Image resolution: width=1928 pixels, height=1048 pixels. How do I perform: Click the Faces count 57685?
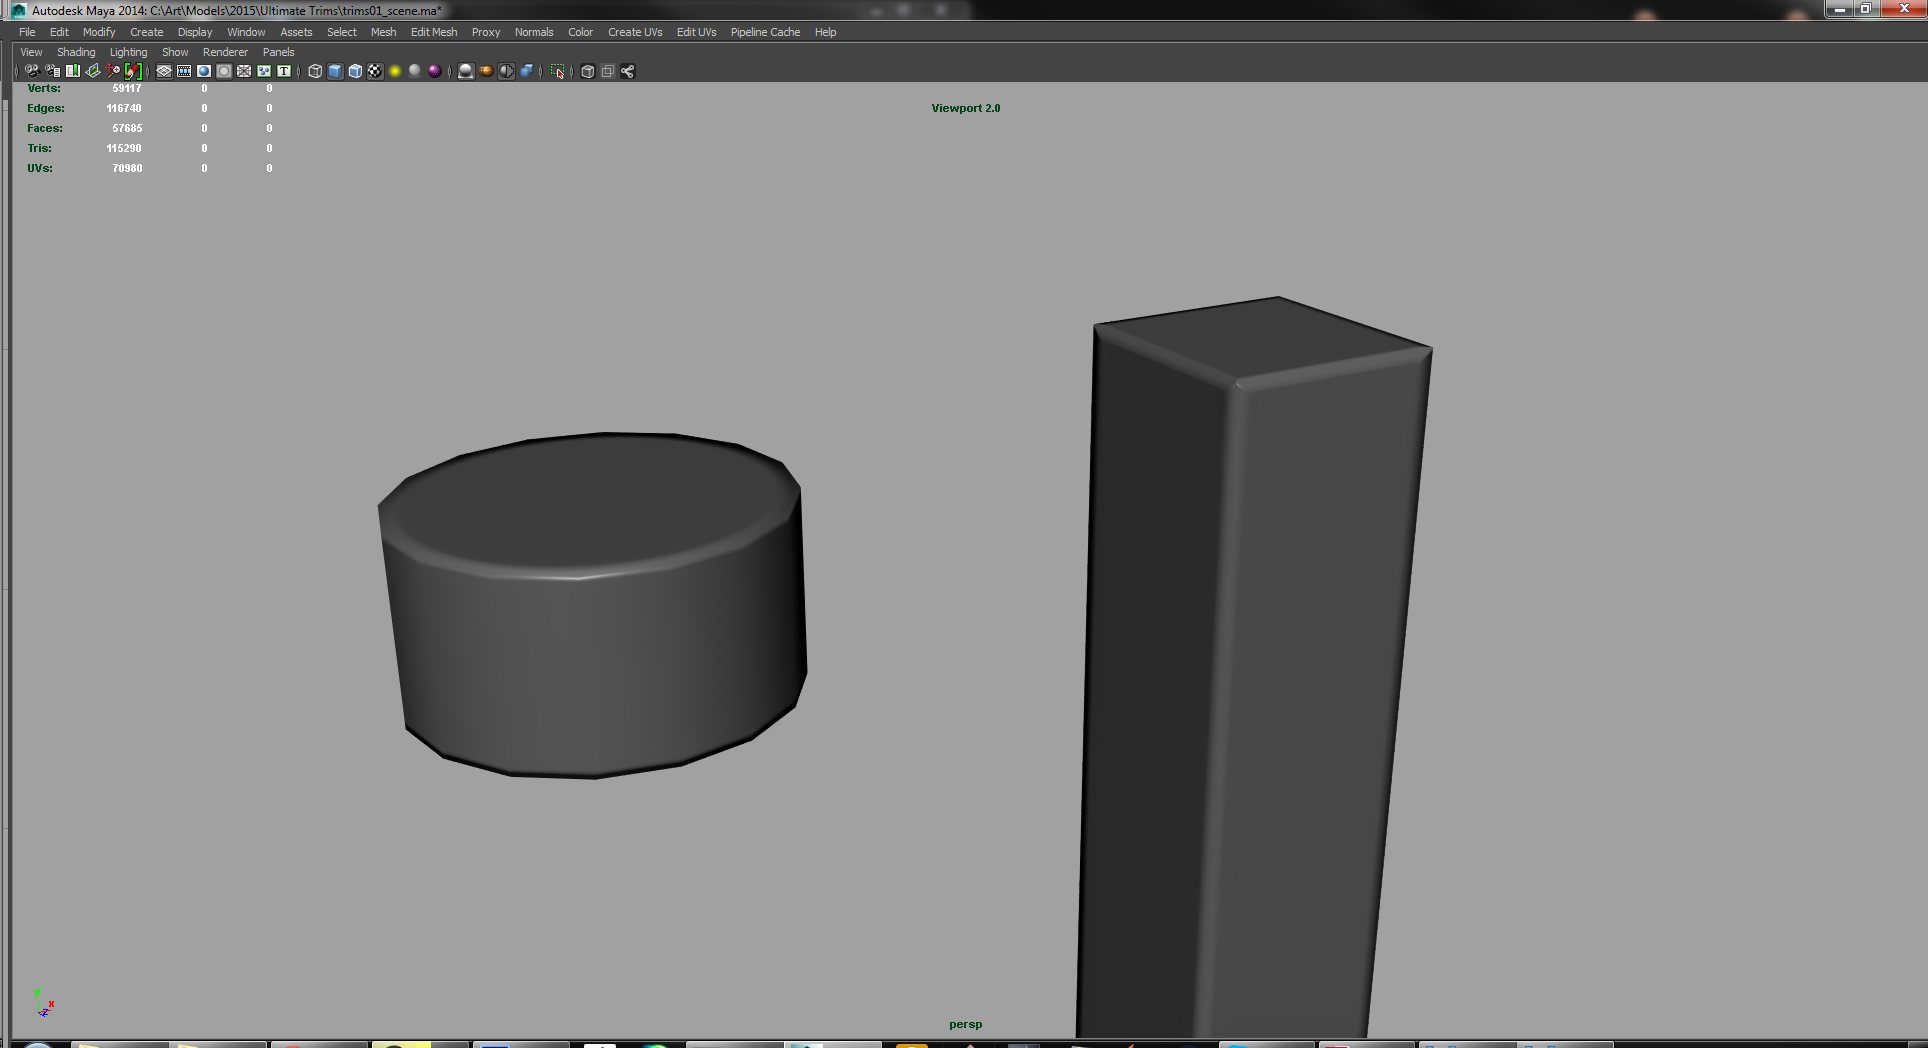point(127,128)
